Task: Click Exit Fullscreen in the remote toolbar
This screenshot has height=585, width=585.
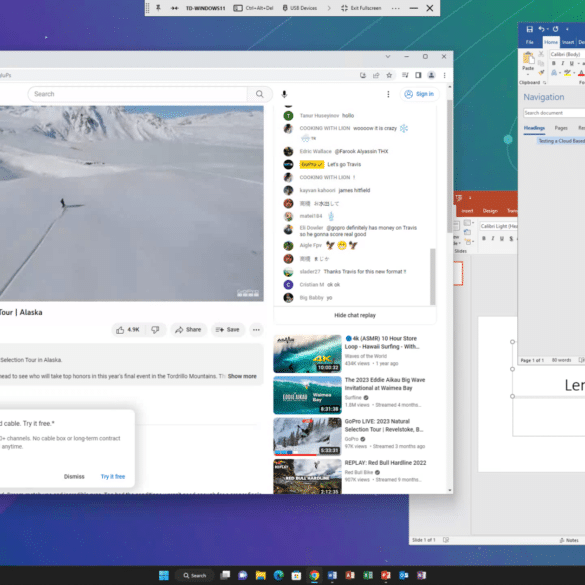Action: (x=361, y=8)
